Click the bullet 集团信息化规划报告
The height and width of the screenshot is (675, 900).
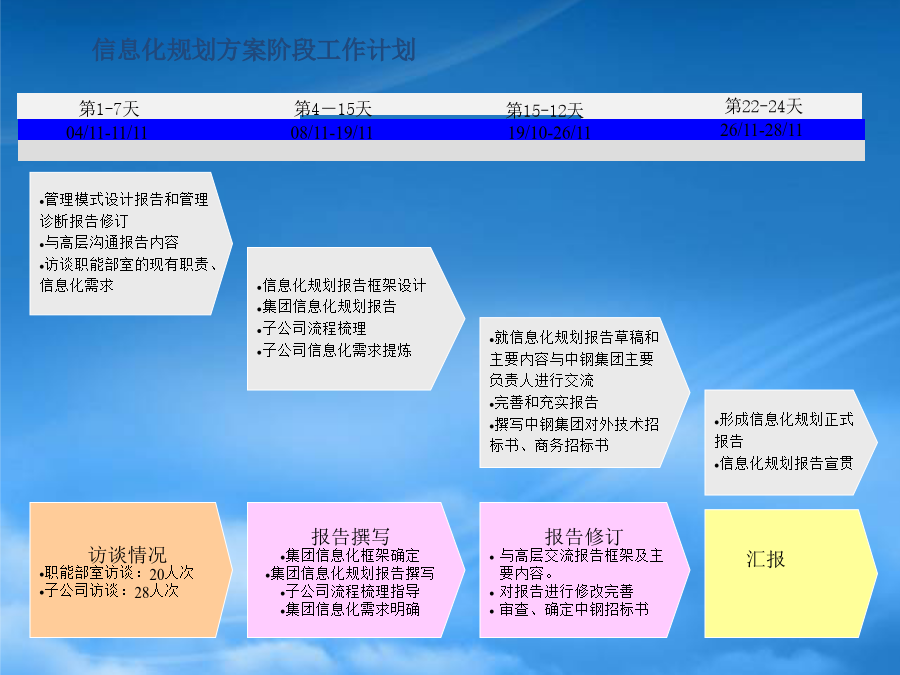(x=327, y=307)
